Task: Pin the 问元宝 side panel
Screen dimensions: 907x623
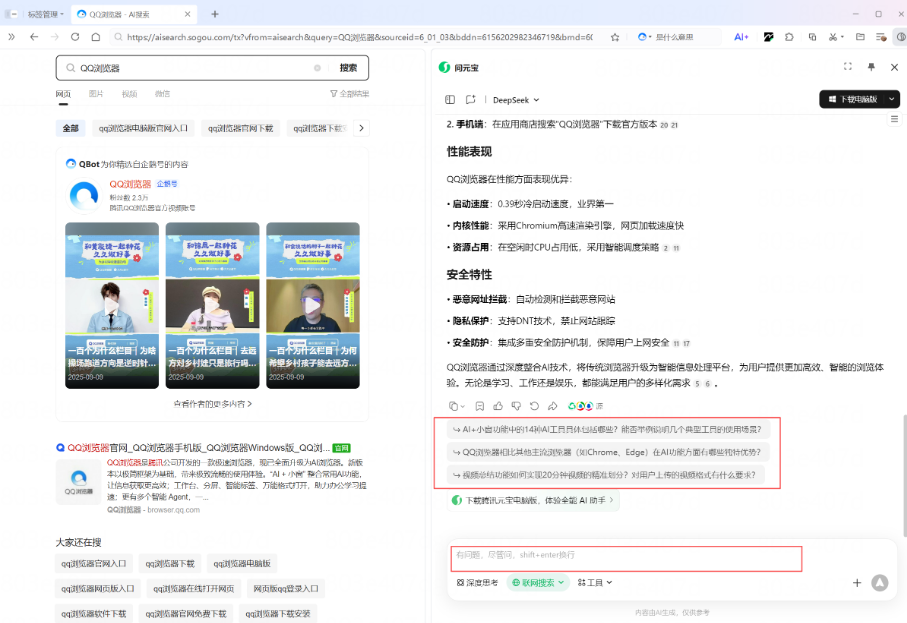Action: tap(870, 67)
